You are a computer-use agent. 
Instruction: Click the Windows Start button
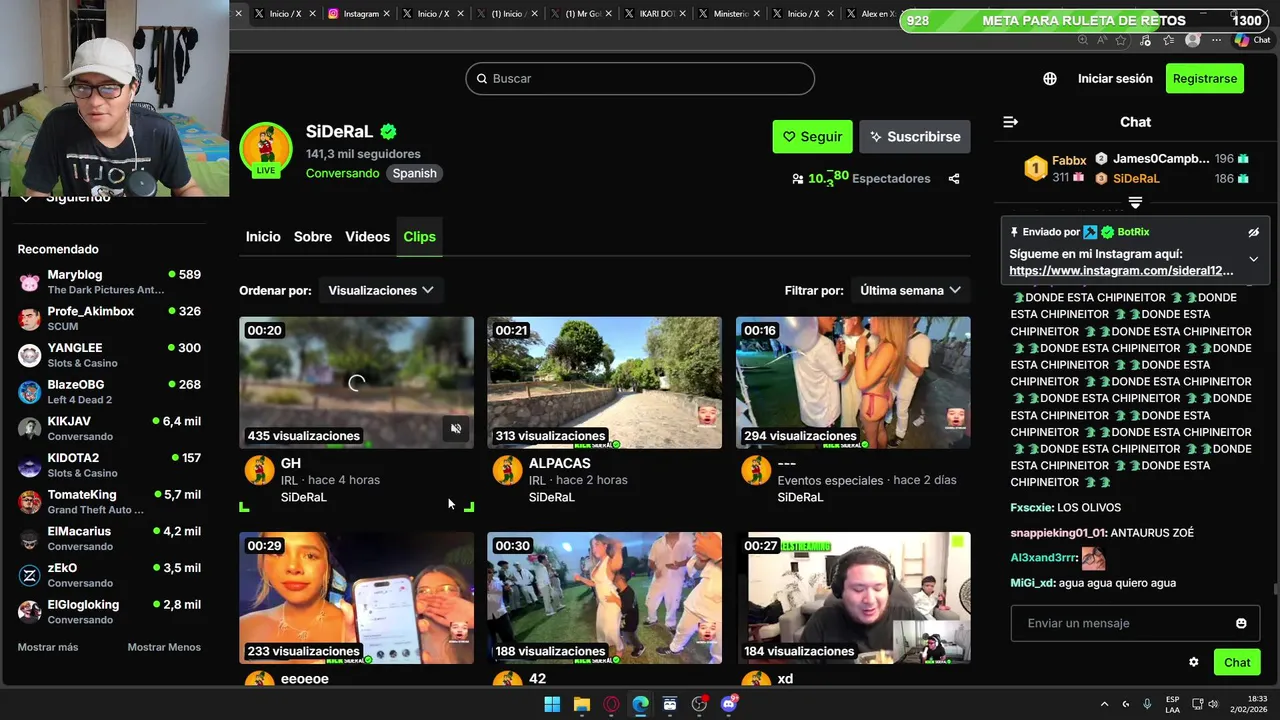pyautogui.click(x=552, y=704)
